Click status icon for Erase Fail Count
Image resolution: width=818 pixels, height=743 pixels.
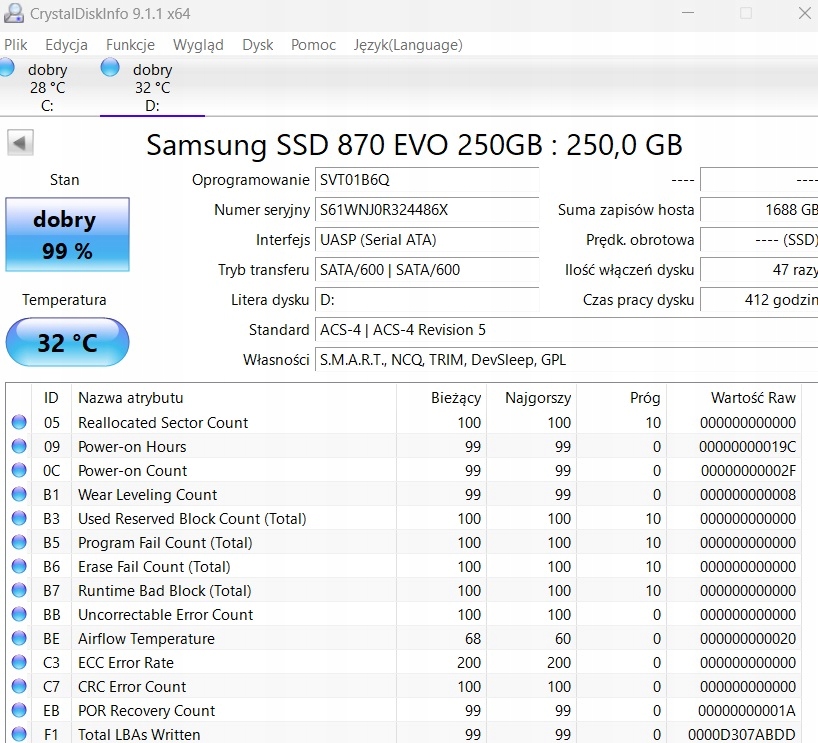[x=19, y=566]
